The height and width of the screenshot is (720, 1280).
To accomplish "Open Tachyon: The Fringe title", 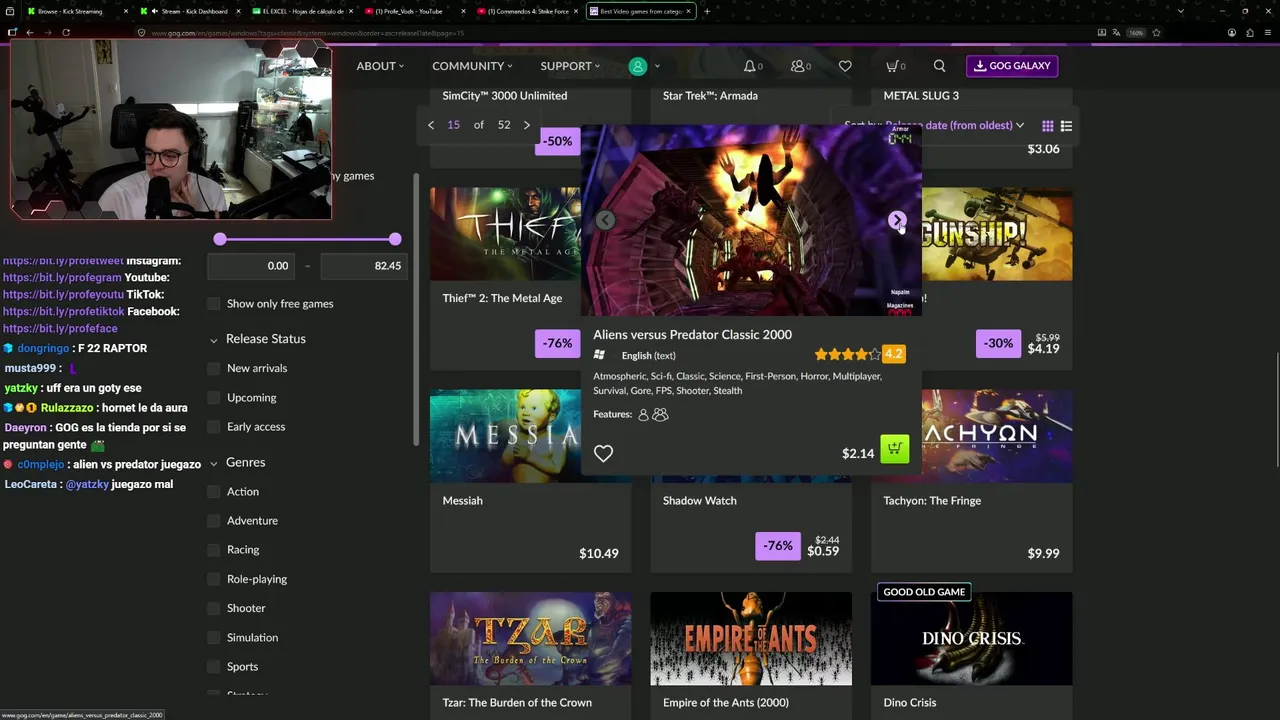I will [932, 501].
